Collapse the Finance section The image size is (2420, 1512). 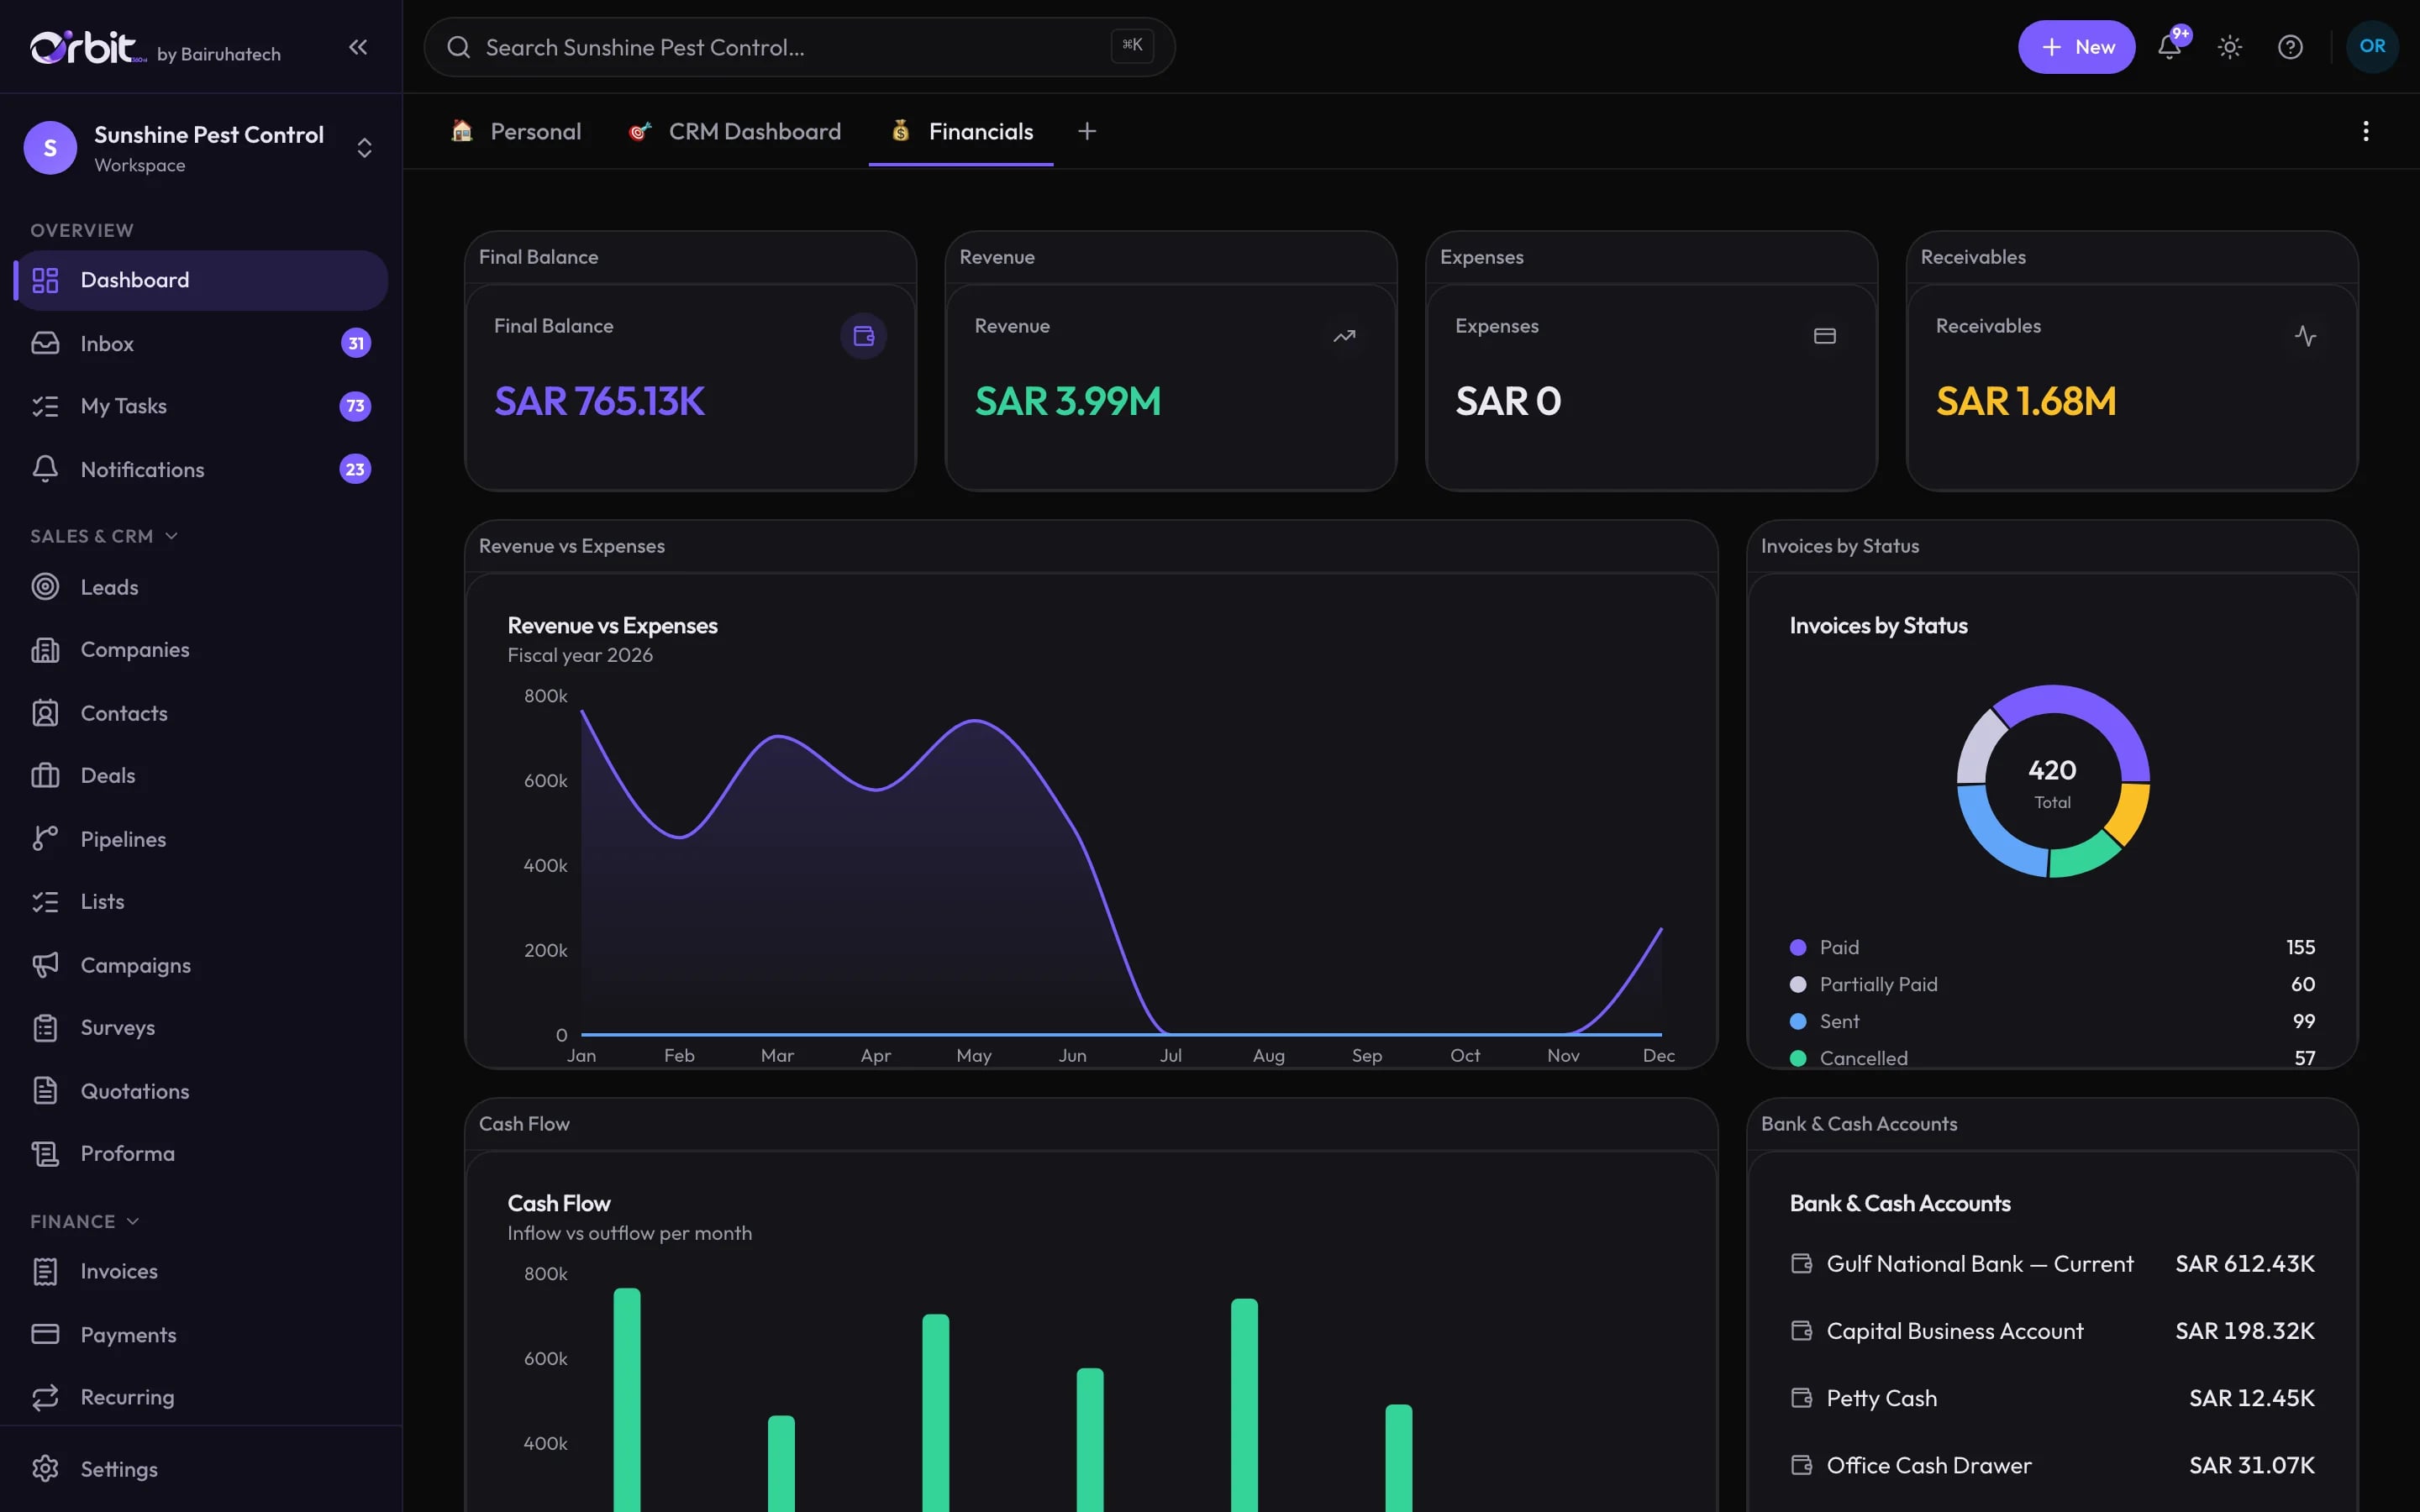pyautogui.click(x=85, y=1221)
